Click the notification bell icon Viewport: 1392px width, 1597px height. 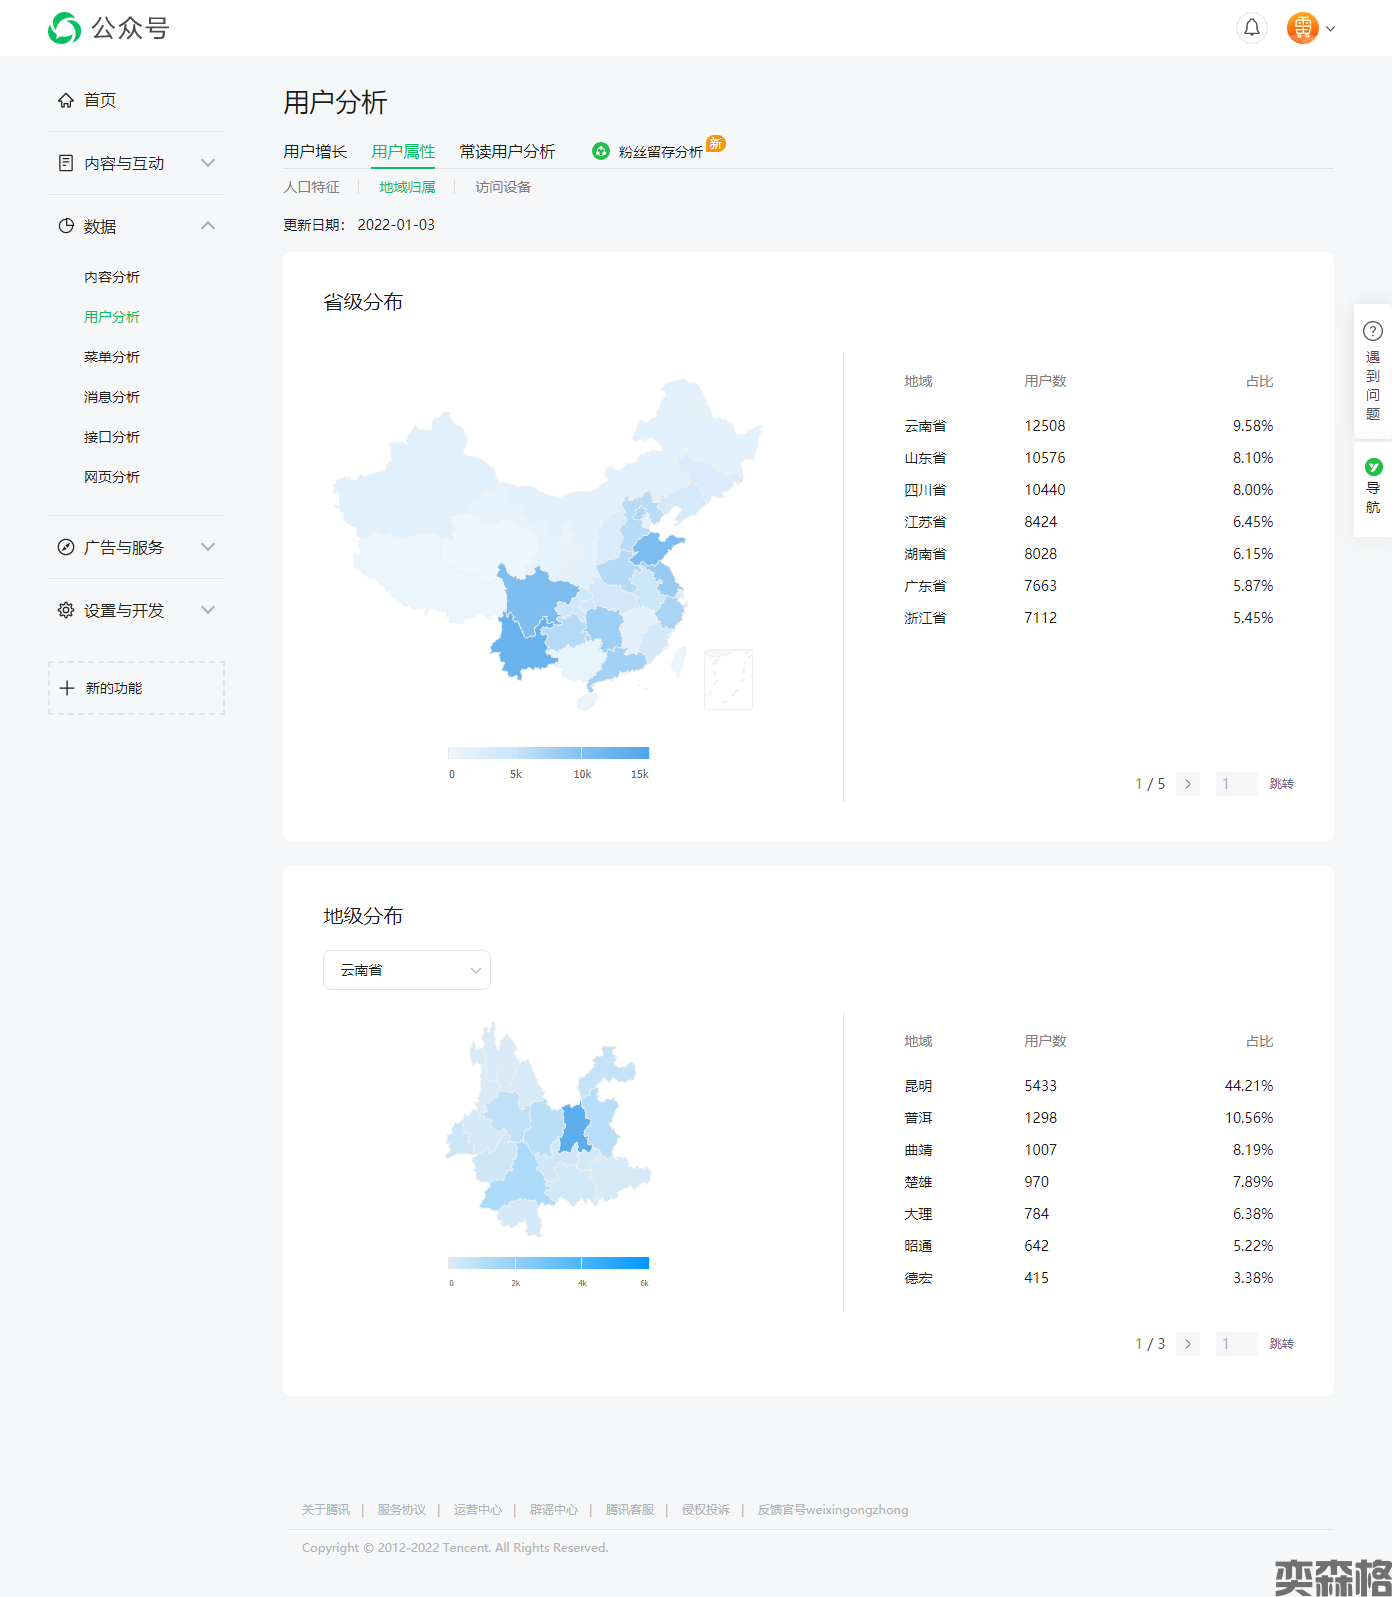pos(1251,28)
